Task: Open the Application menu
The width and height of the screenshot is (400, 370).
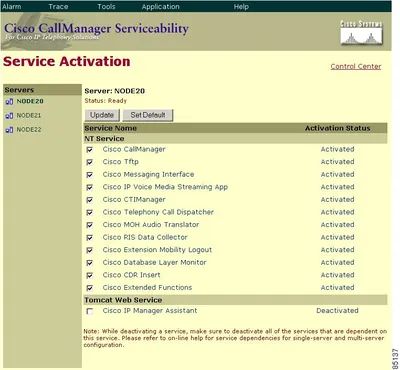Action: coord(160,6)
